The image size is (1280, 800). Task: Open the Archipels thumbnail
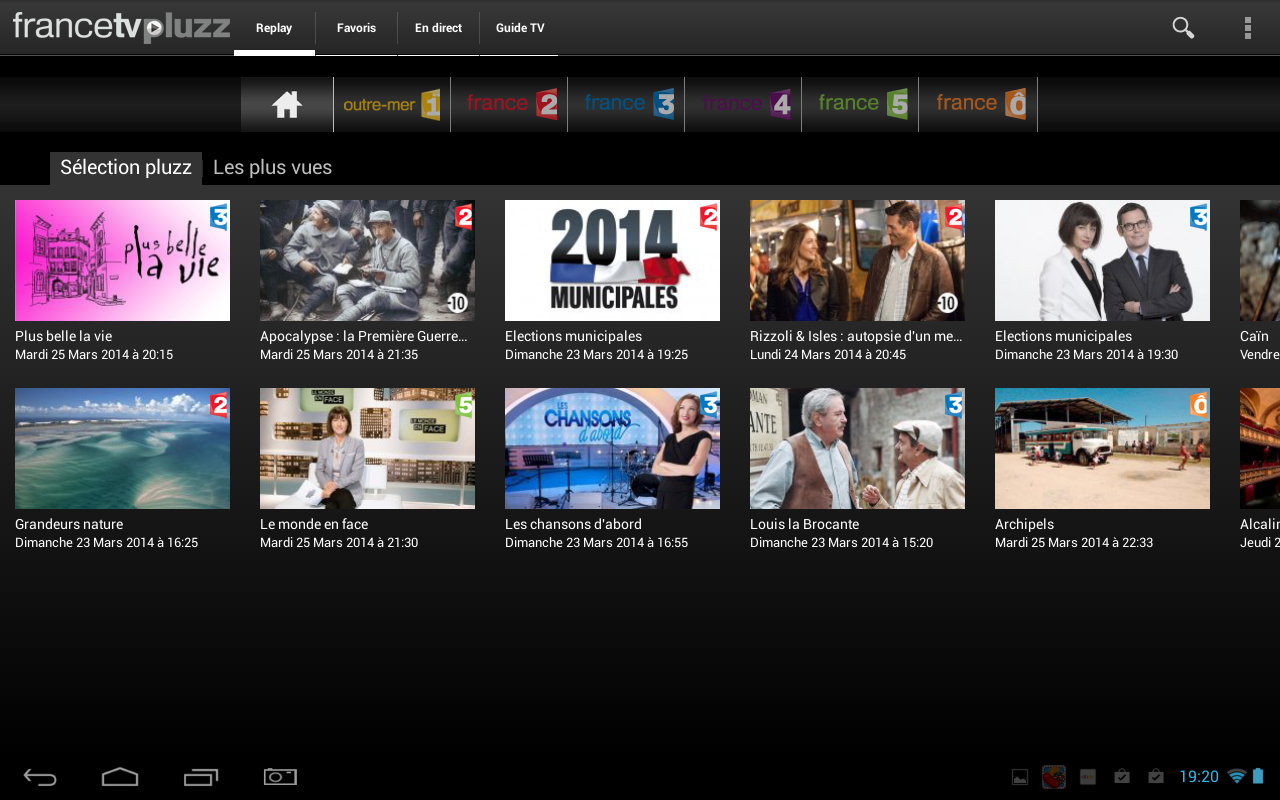(x=1102, y=448)
